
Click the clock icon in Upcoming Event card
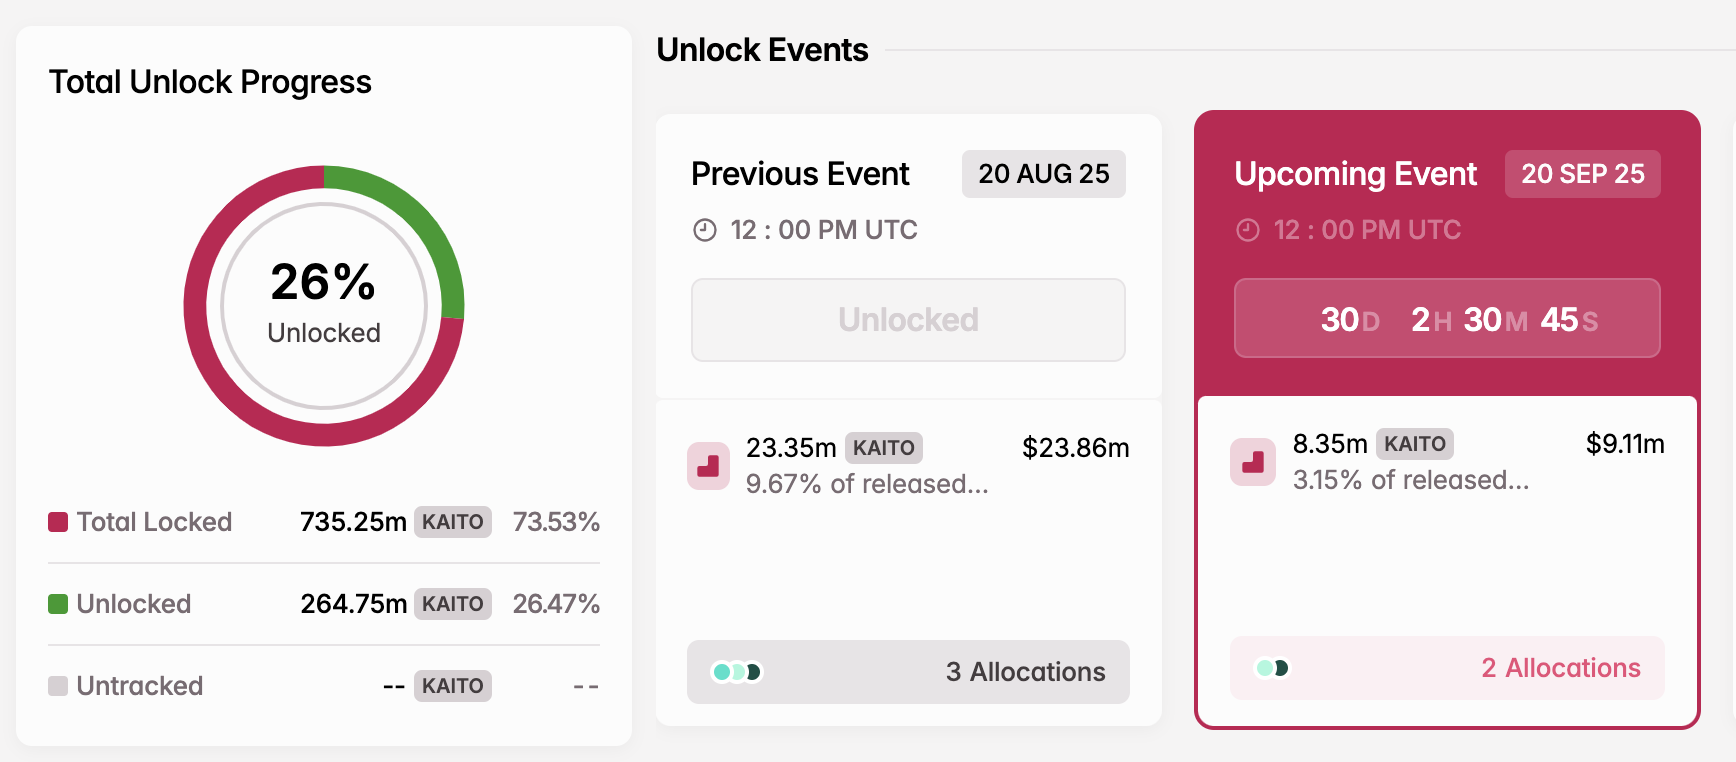pos(1247,229)
